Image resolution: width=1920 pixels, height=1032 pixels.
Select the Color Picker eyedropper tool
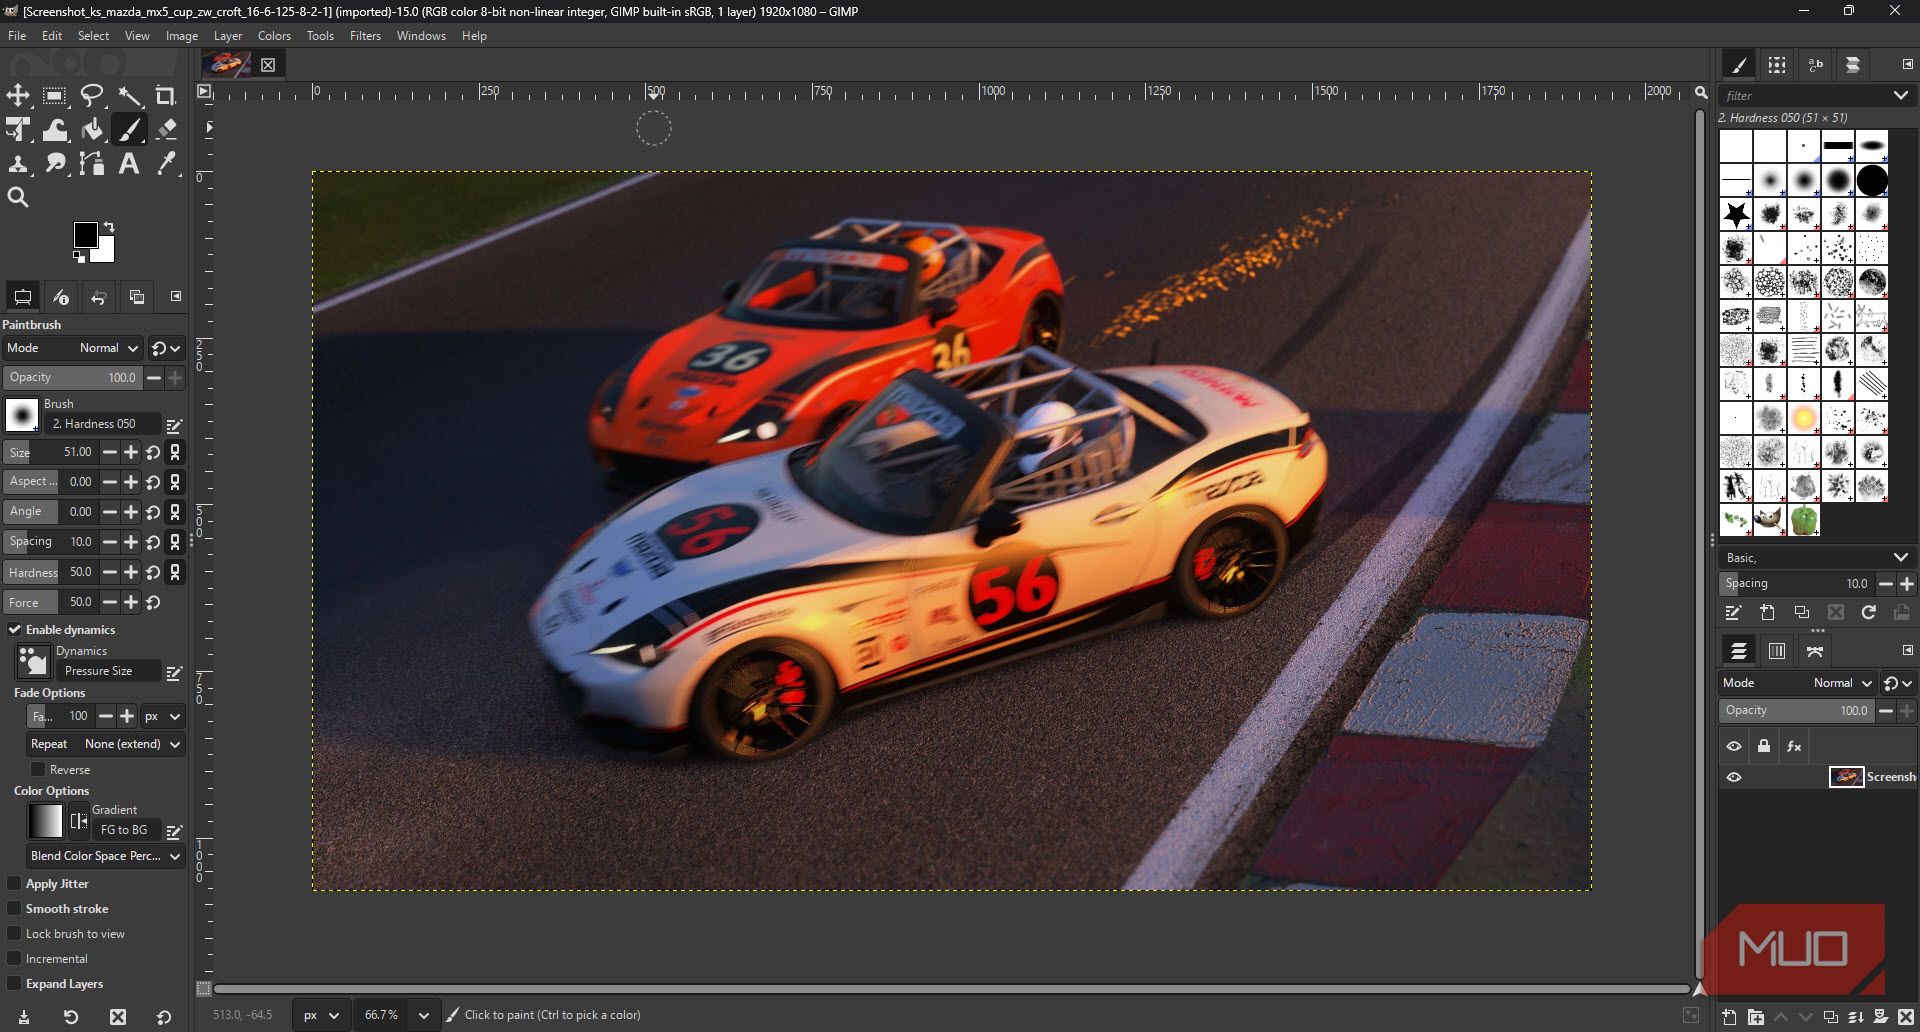tap(167, 164)
